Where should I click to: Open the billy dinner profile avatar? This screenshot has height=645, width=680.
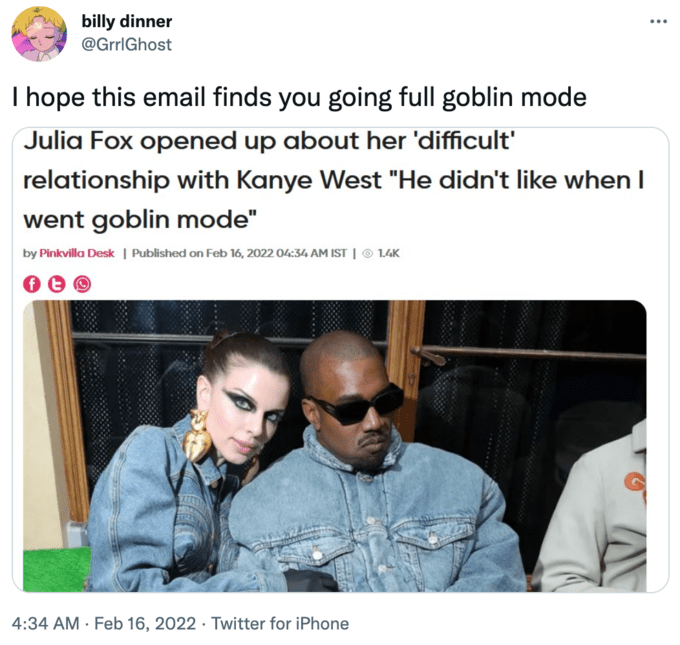click(x=39, y=33)
